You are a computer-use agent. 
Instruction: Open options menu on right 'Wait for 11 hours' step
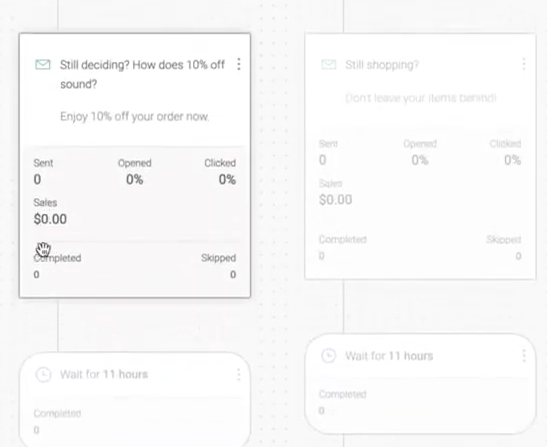coord(524,356)
